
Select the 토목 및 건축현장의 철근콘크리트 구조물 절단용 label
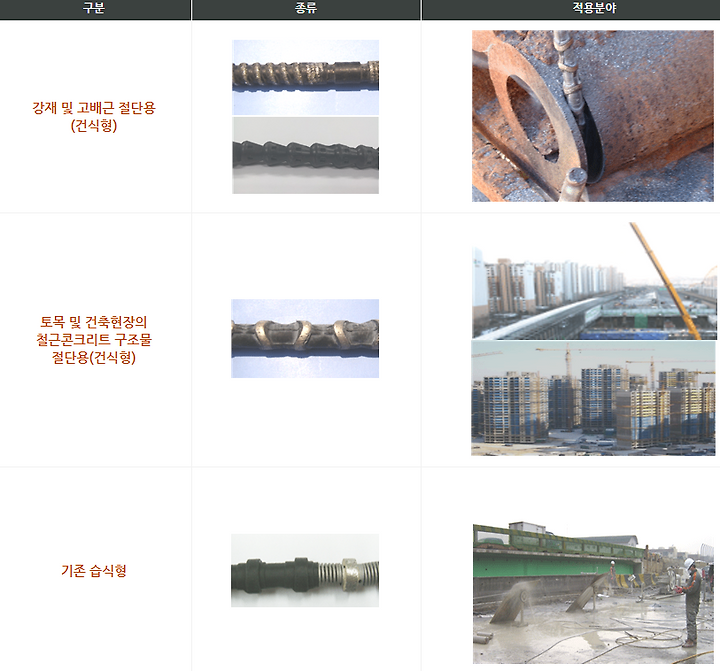(94, 339)
